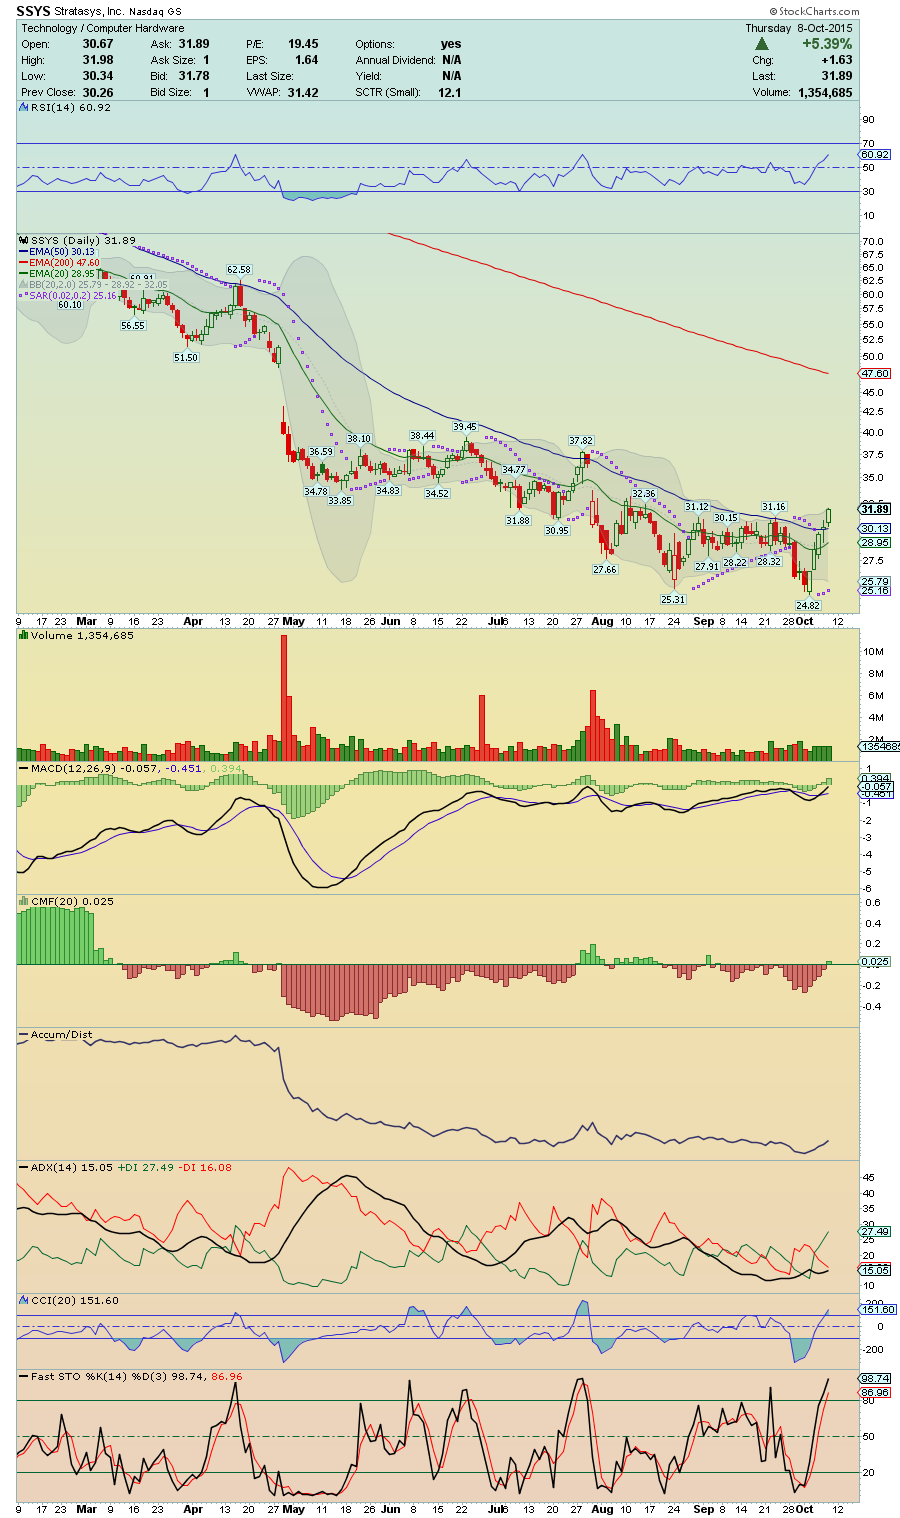This screenshot has height=1518, width=900.
Task: Click the 24.82 low price label
Action: pos(808,605)
